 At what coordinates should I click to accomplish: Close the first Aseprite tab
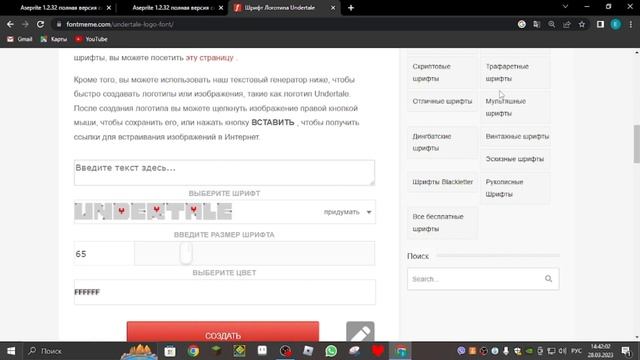109,8
